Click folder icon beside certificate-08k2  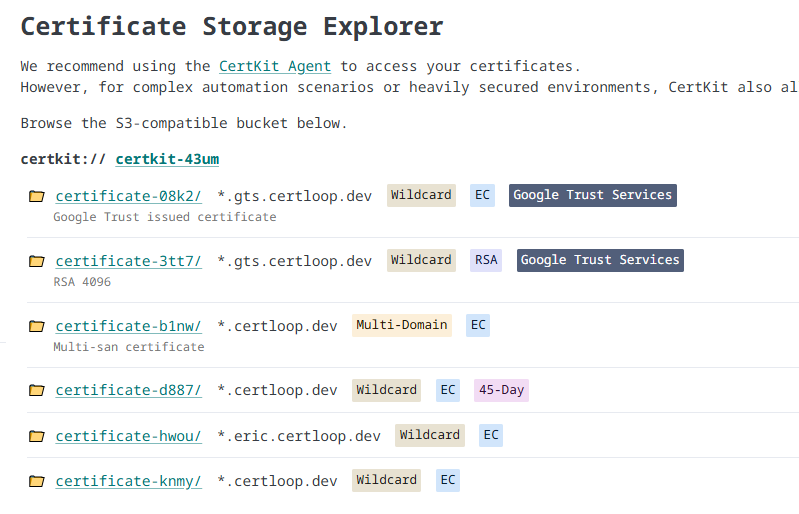[x=36, y=196]
